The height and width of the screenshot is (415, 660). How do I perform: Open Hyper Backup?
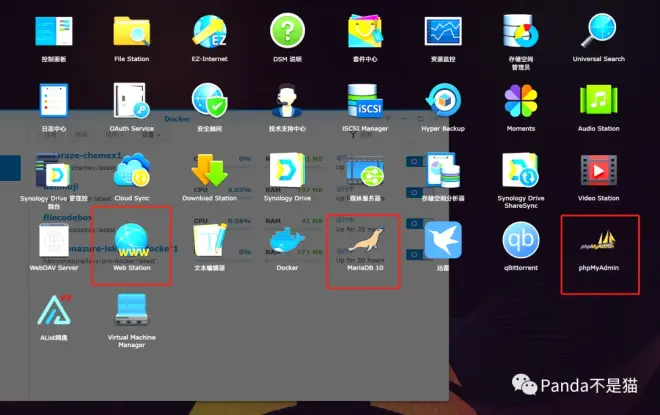[443, 100]
